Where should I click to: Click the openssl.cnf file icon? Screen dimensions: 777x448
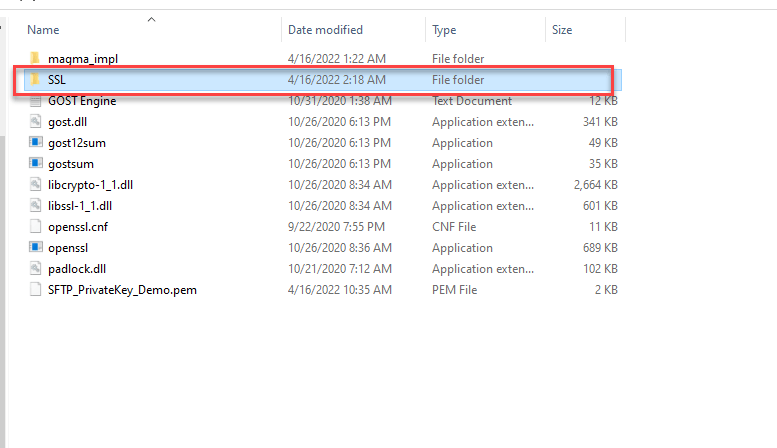click(35, 227)
